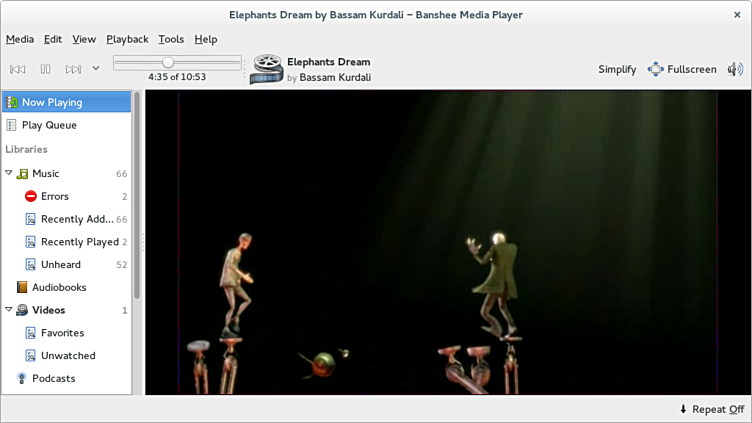Image resolution: width=752 pixels, height=423 pixels.
Task: Select the Errors item with red icon
Action: tap(54, 196)
